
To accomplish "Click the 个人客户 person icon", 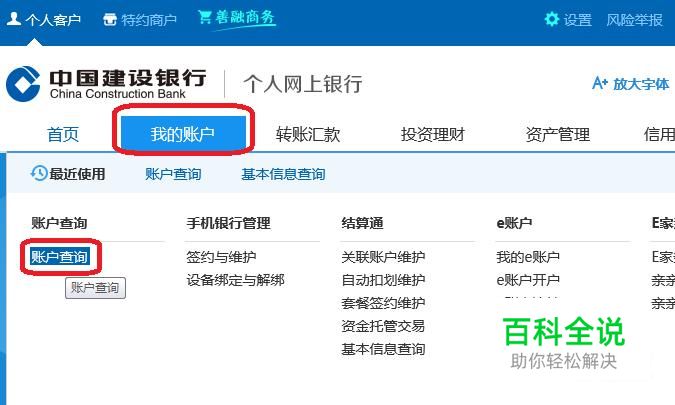I will coord(14,19).
